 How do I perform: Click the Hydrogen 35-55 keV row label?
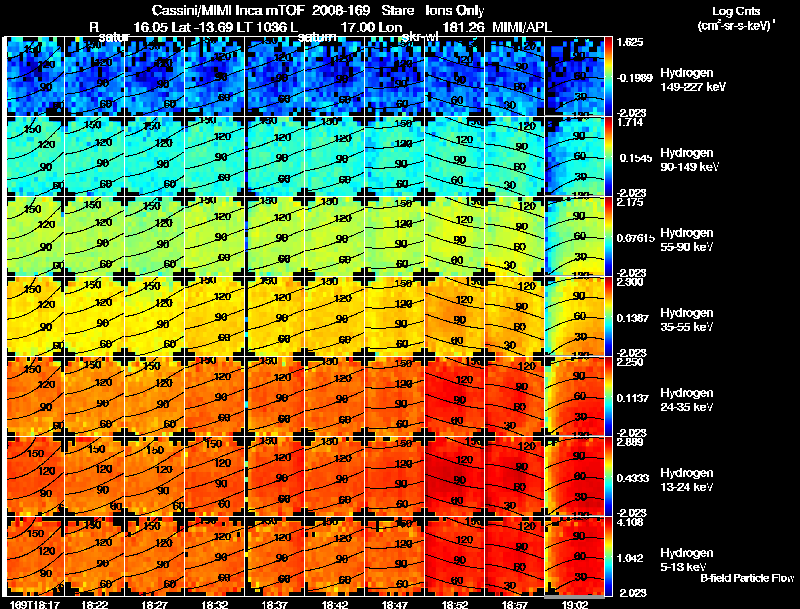687,320
